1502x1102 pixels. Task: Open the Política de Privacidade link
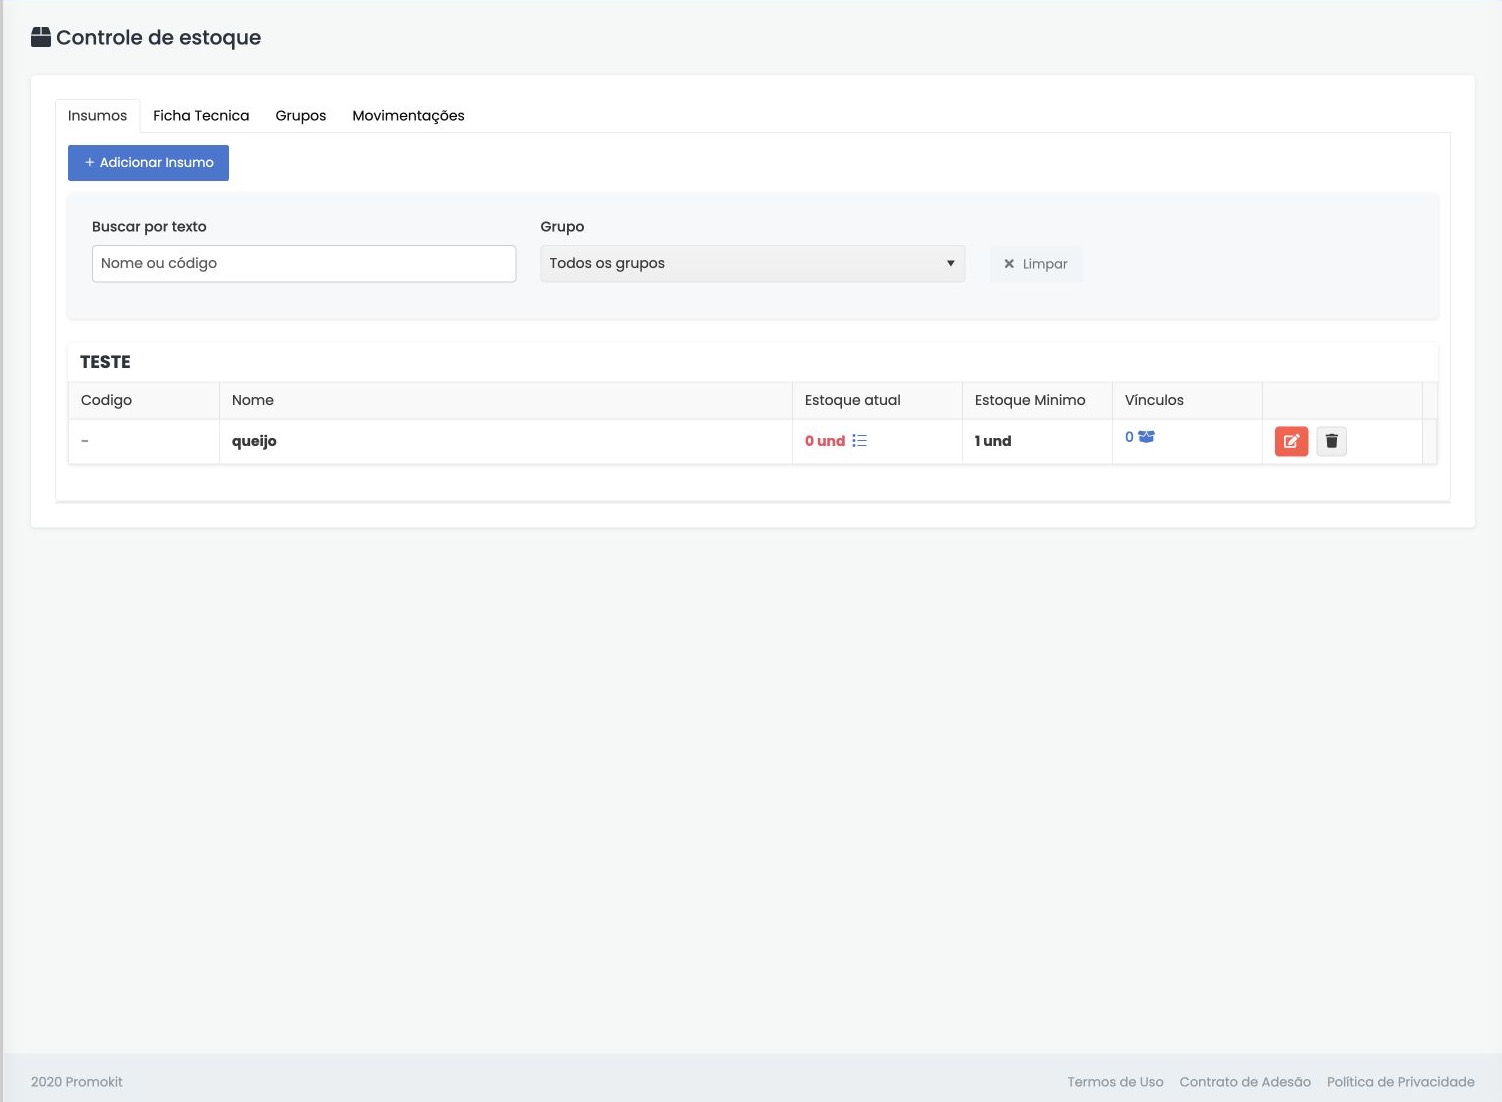pos(1400,1082)
